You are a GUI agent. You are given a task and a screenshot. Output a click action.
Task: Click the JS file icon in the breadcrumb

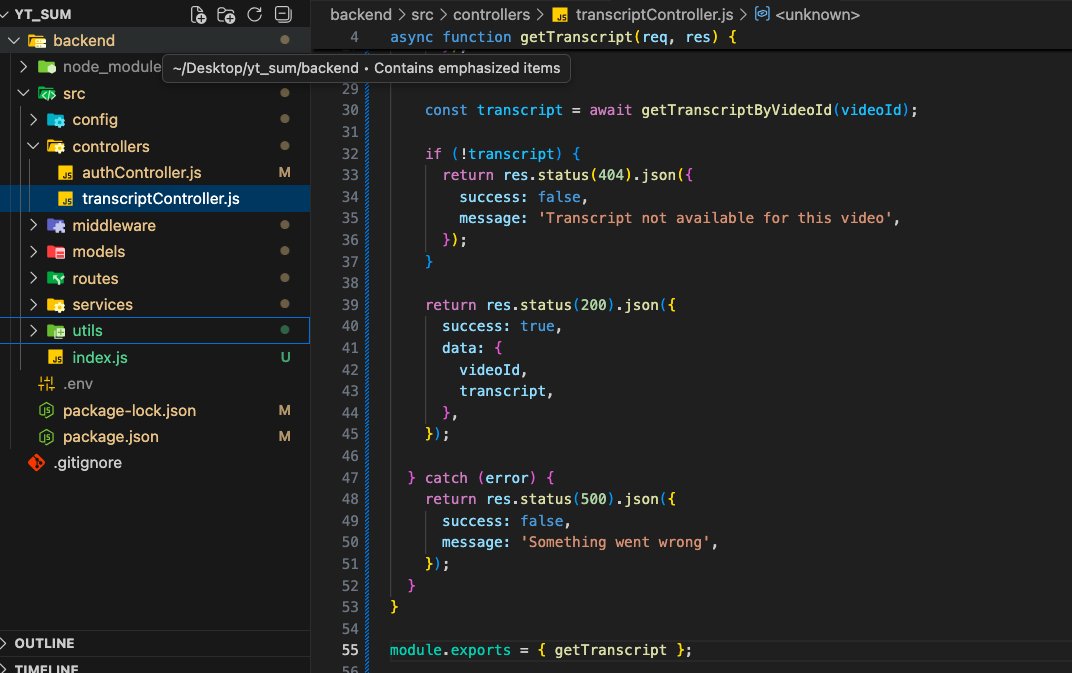[560, 15]
